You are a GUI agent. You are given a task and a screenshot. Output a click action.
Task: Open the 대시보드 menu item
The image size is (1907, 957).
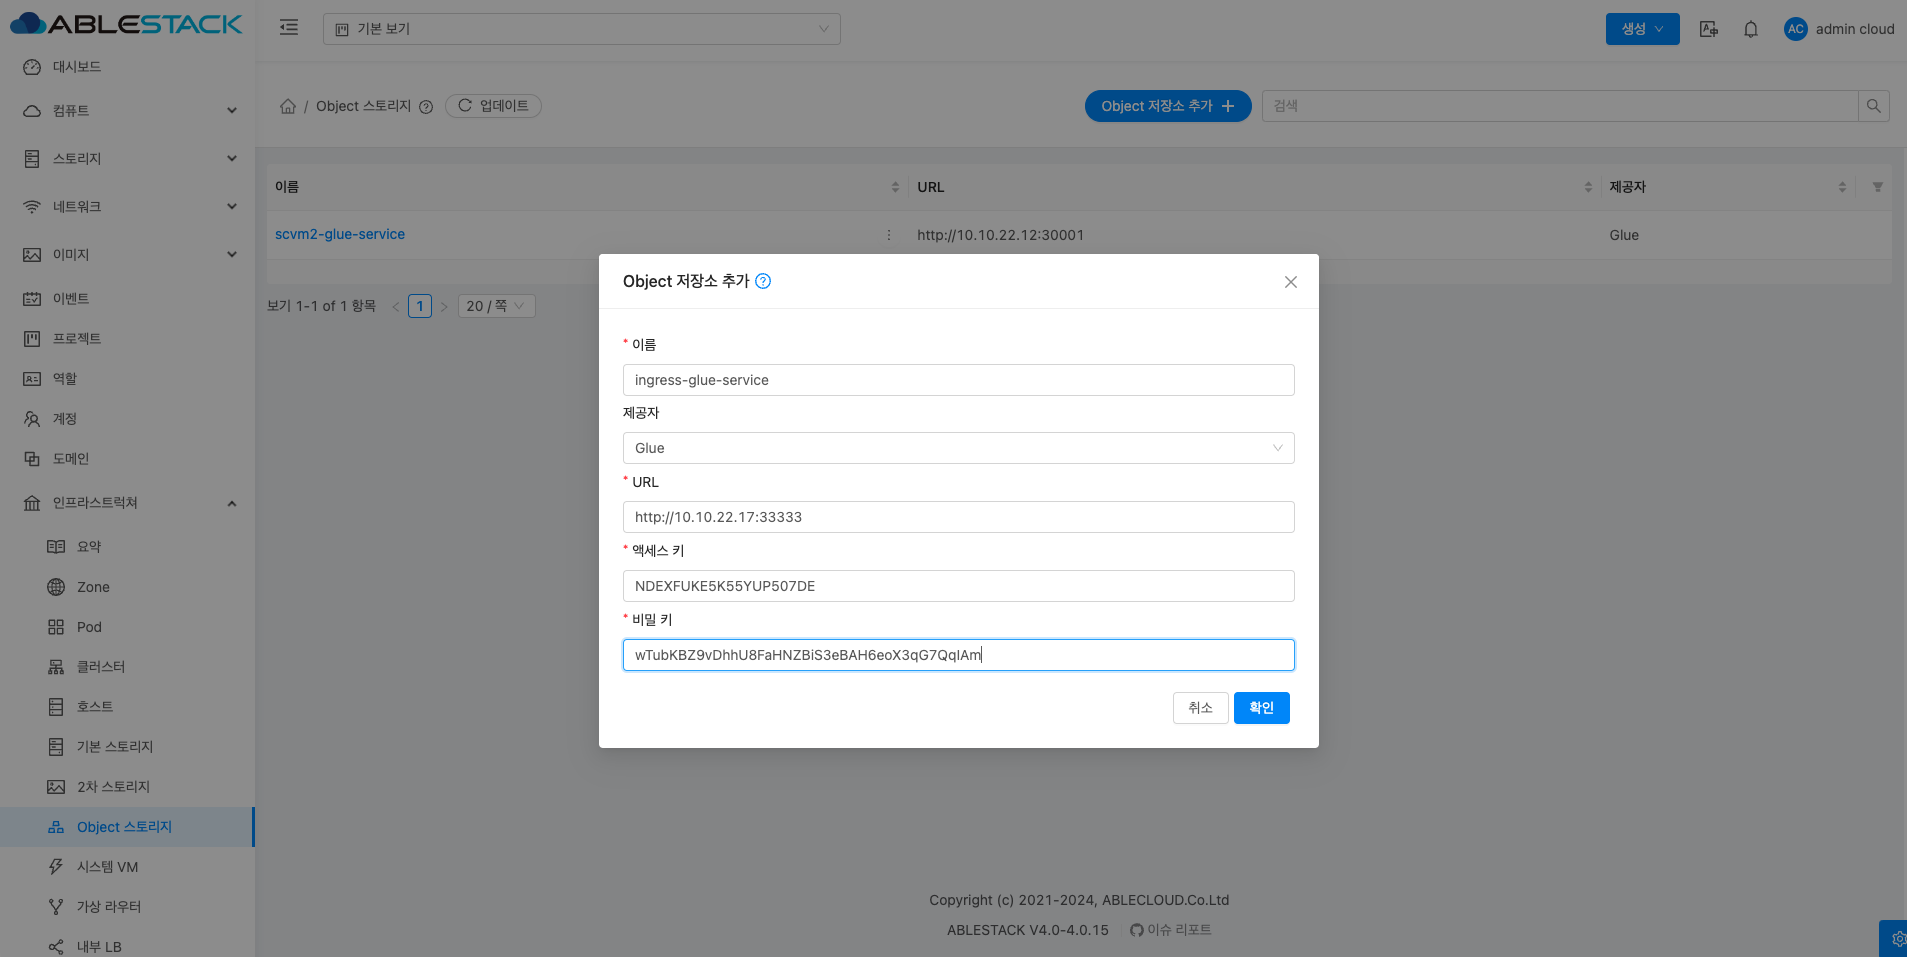point(77,67)
